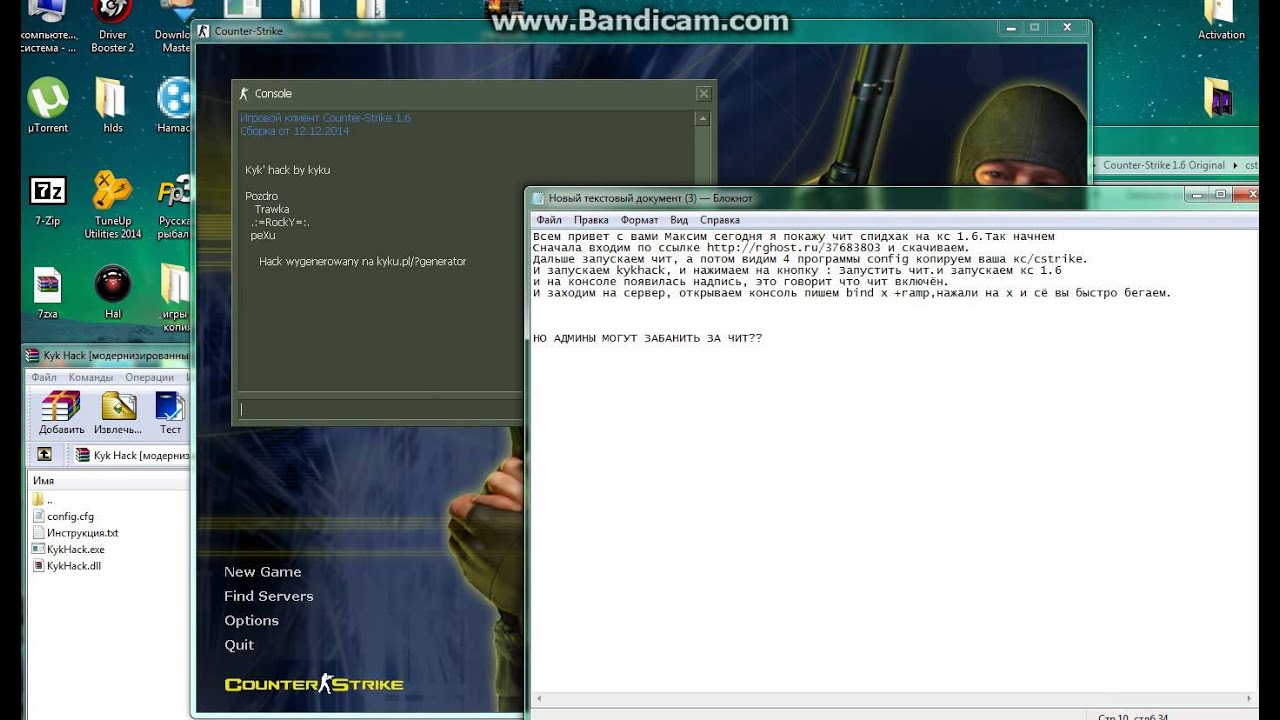1280x720 pixels.
Task: Select TuneUp Utilities 2014 desktop icon
Action: (112, 205)
